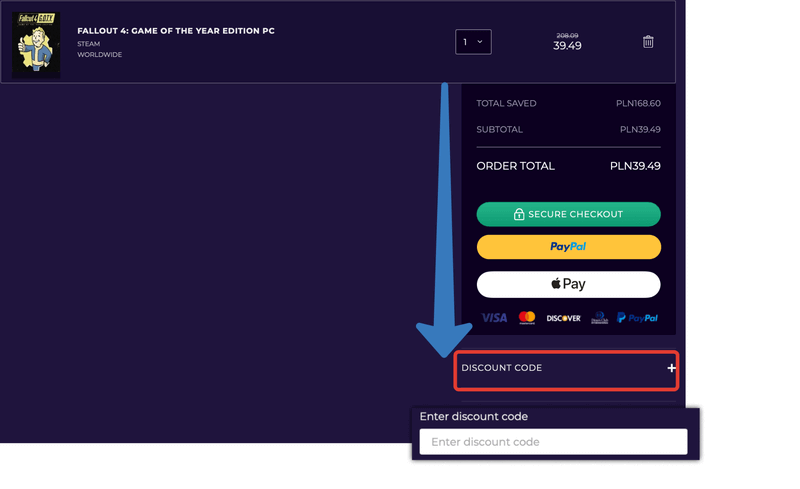Screen dimensions: 800x489
Task: Click the Worldwide region label
Action: 99,55
